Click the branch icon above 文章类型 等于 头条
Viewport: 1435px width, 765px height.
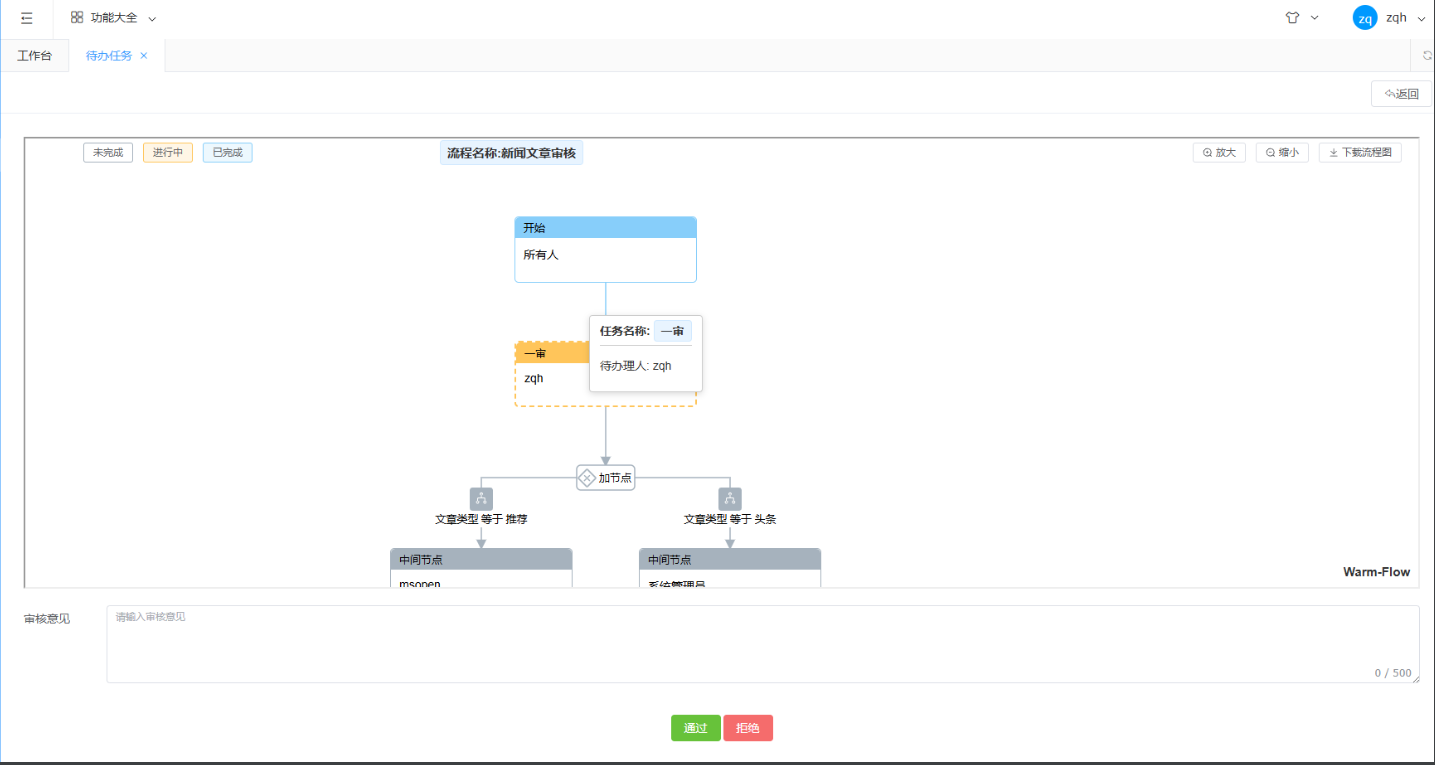(x=730, y=498)
